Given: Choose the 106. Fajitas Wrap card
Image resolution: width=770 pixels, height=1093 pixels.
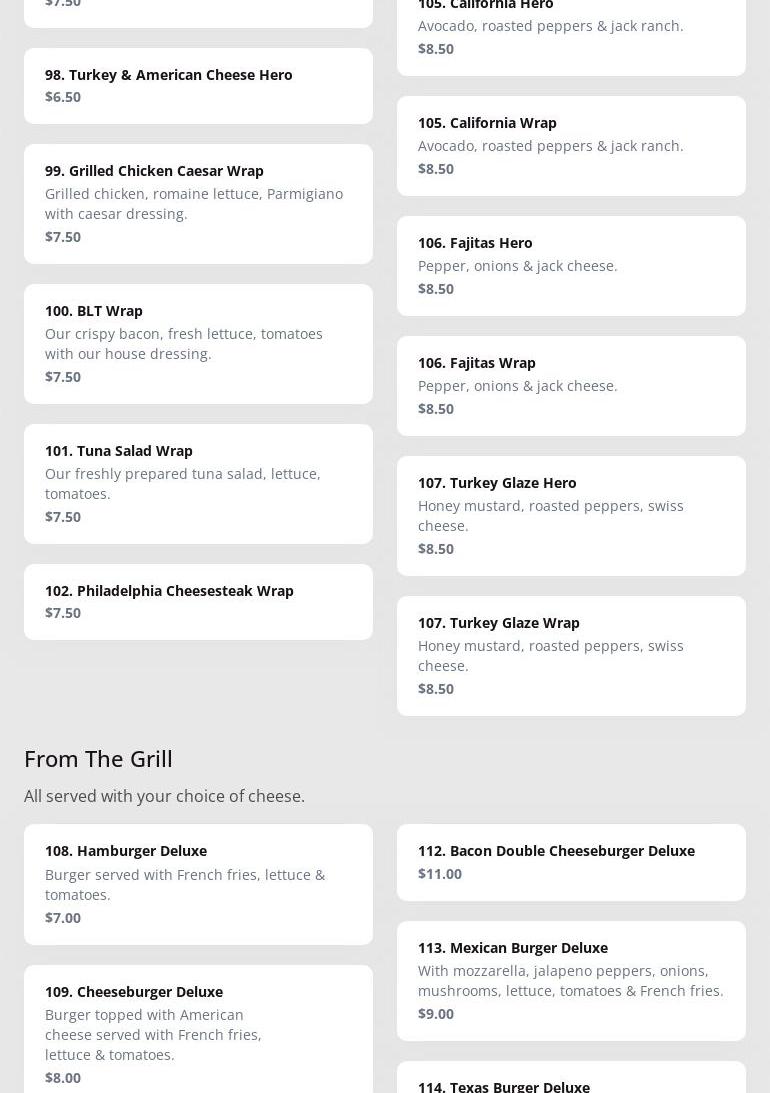Looking at the screenshot, I should pyautogui.click(x=571, y=385).
